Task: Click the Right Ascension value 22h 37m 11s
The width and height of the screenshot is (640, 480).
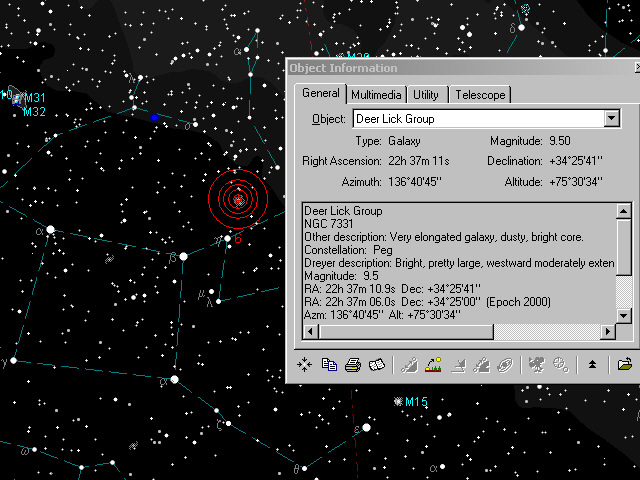Action: (x=419, y=161)
